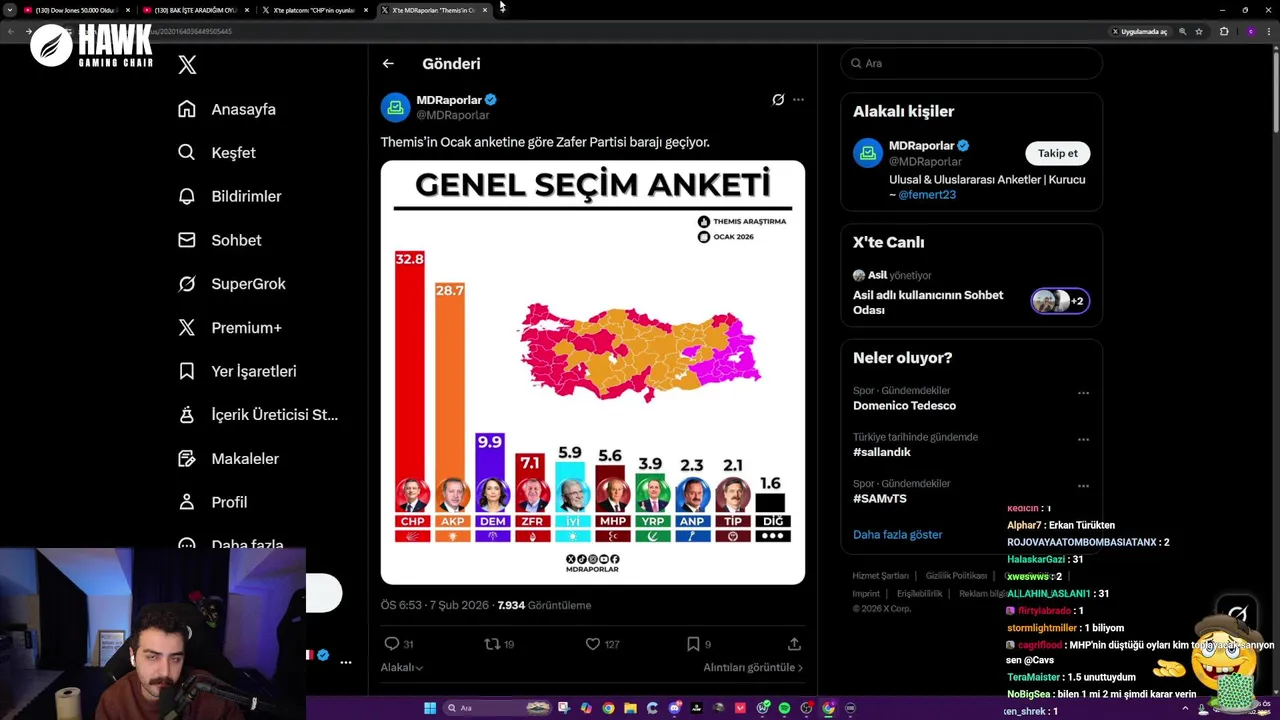Go back using the Gönderi arrow
Screen dimensions: 1280x720
[388, 63]
